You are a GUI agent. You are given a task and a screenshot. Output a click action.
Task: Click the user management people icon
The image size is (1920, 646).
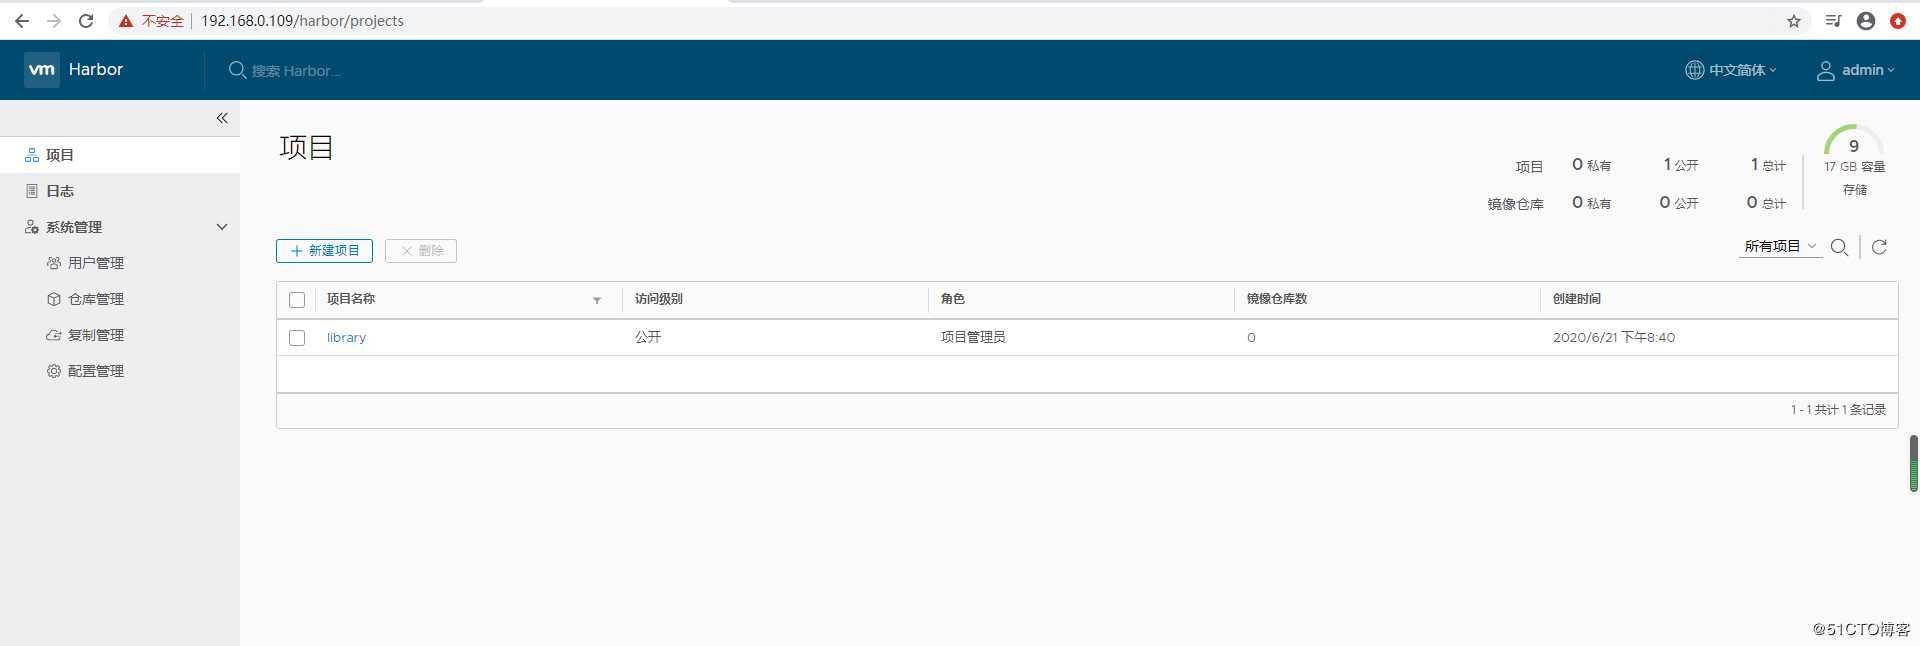click(x=54, y=263)
